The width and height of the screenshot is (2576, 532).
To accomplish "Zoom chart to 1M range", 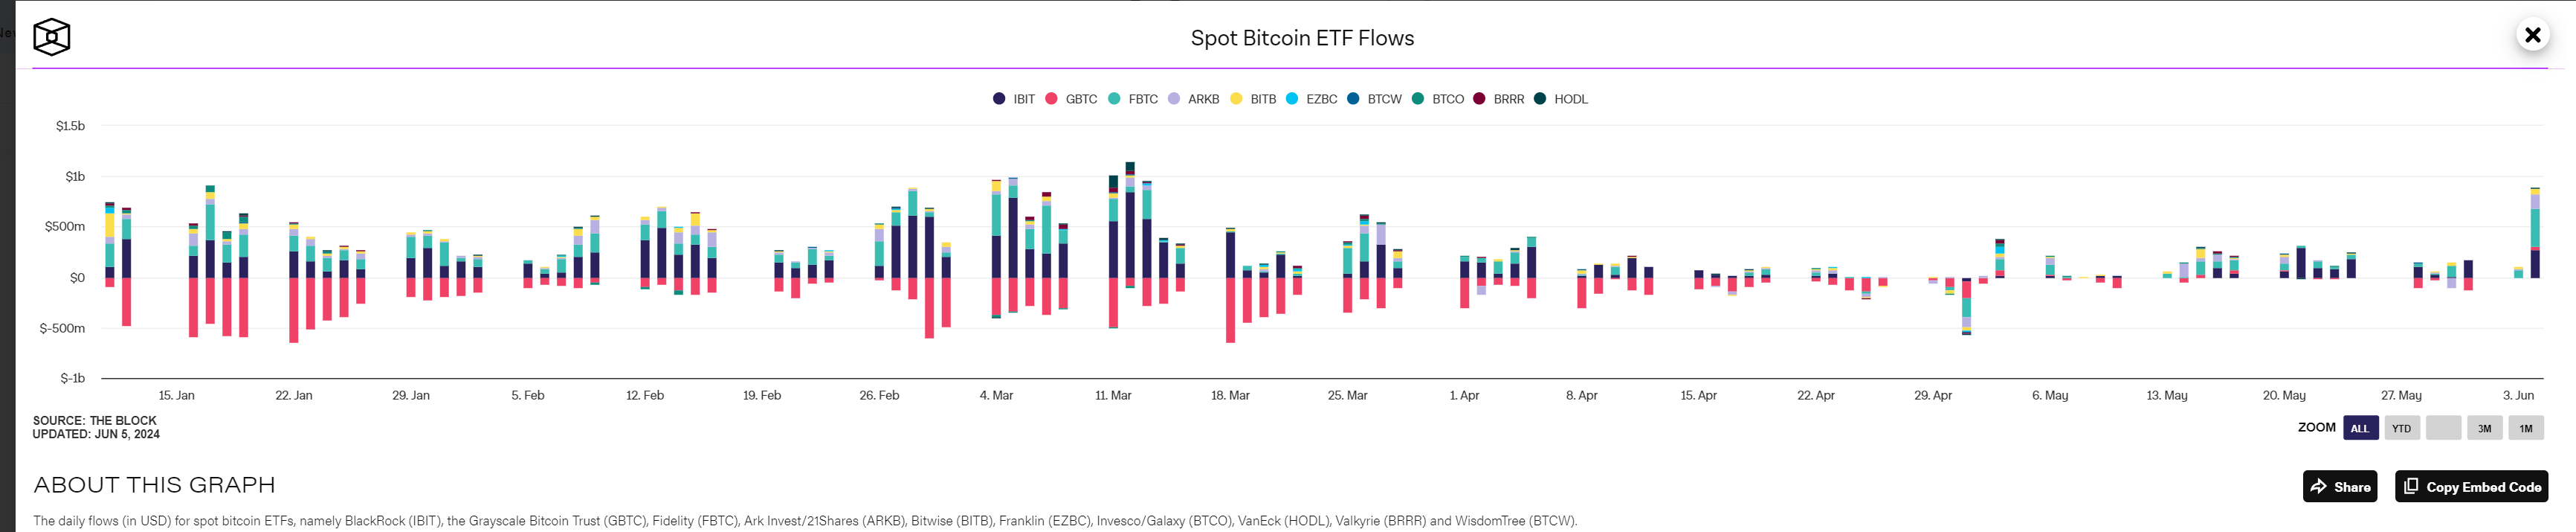I will coord(2525,428).
